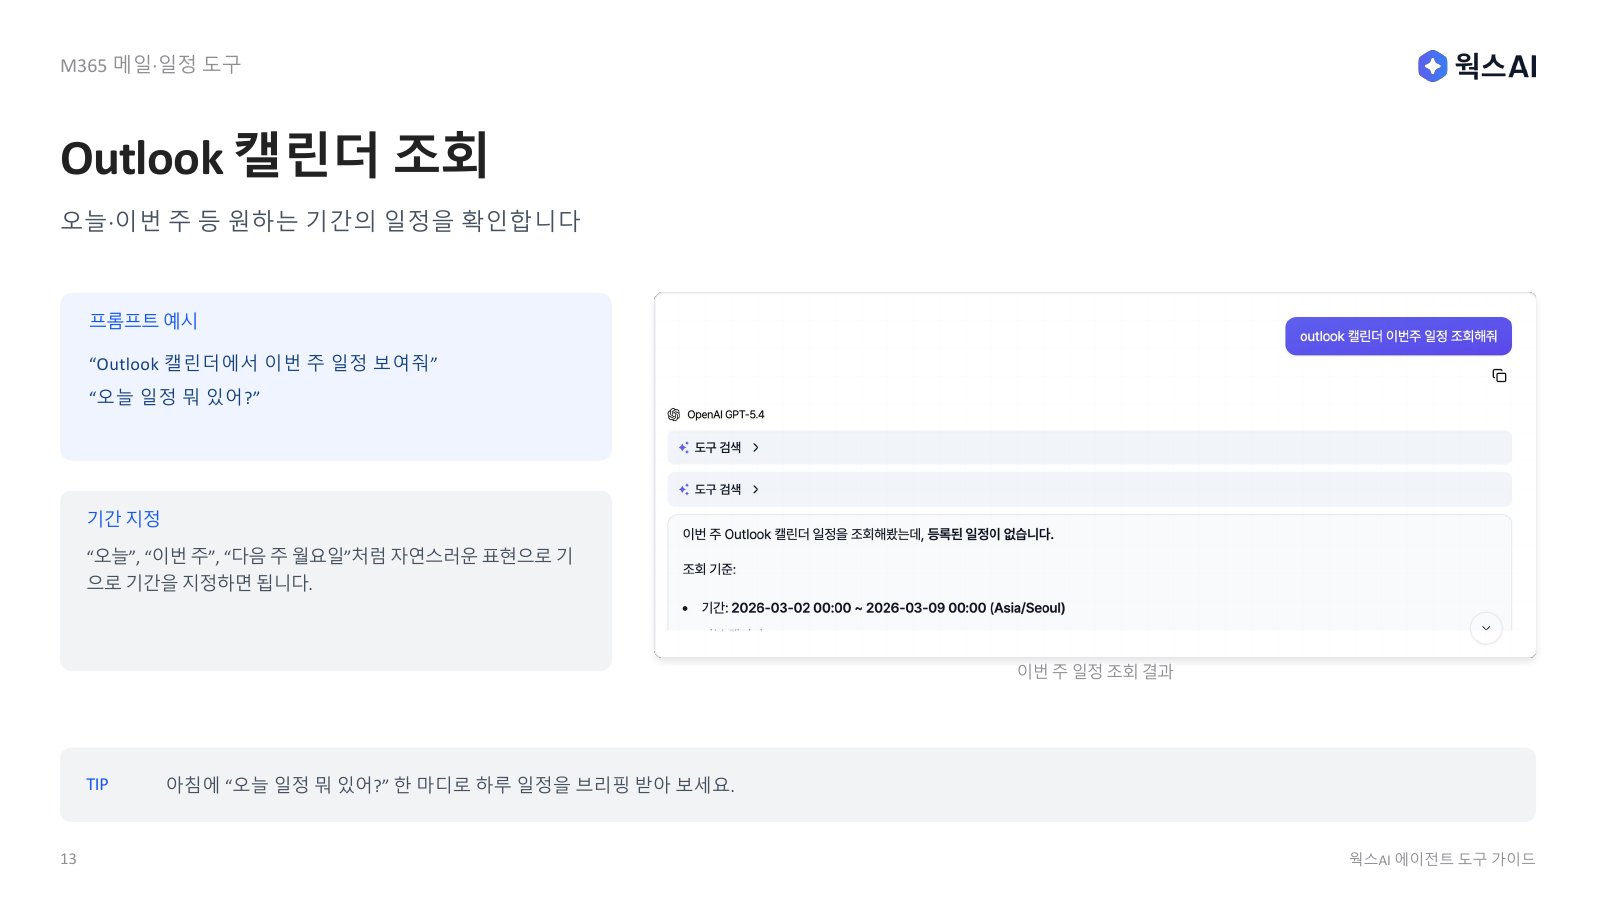Click the 기간 지정 heading
Image resolution: width=1600 pixels, height=900 pixels.
[x=123, y=519]
